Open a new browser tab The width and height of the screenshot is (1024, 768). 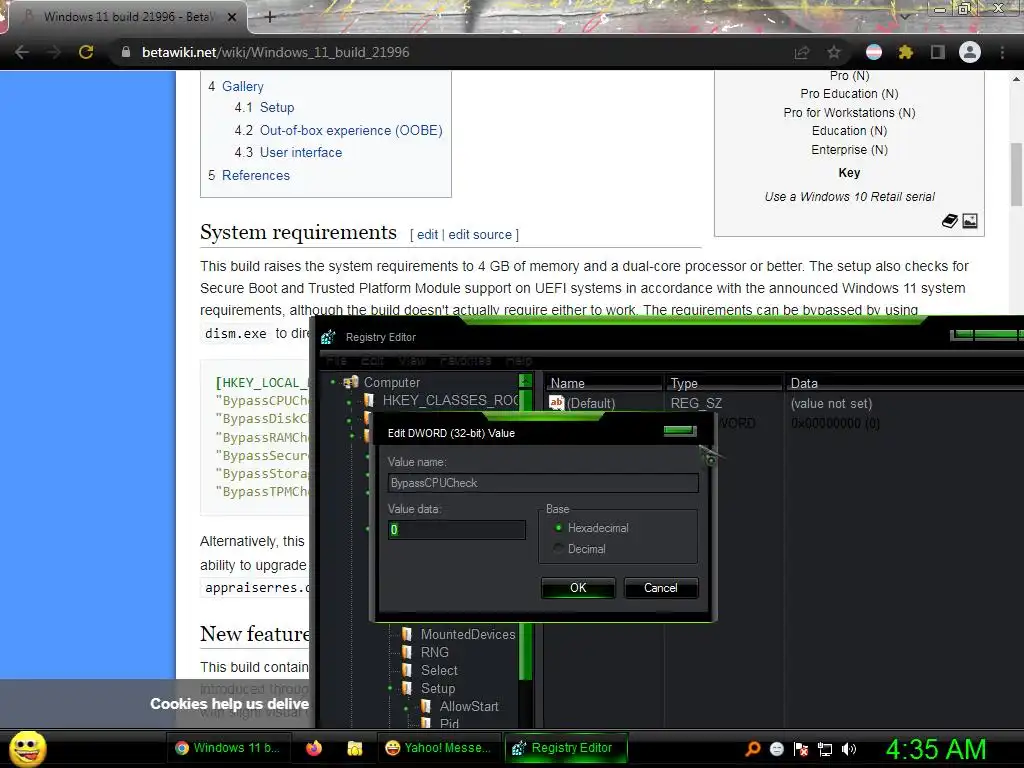pyautogui.click(x=270, y=17)
